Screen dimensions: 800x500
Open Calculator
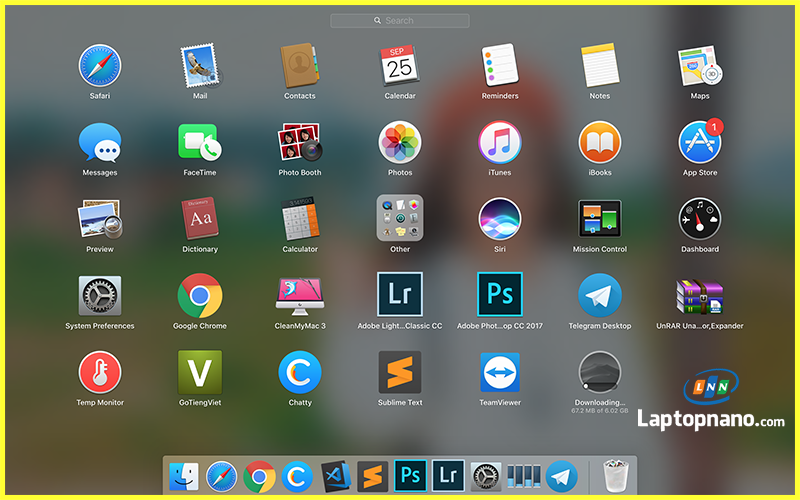coord(300,219)
